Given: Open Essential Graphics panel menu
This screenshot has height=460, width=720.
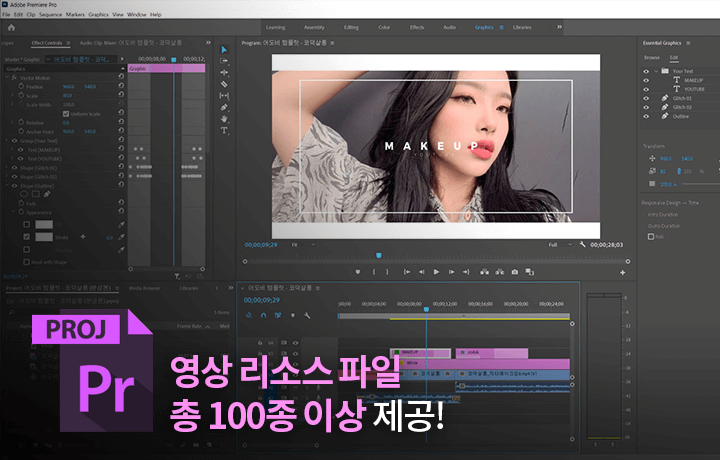Looking at the screenshot, I should (688, 43).
